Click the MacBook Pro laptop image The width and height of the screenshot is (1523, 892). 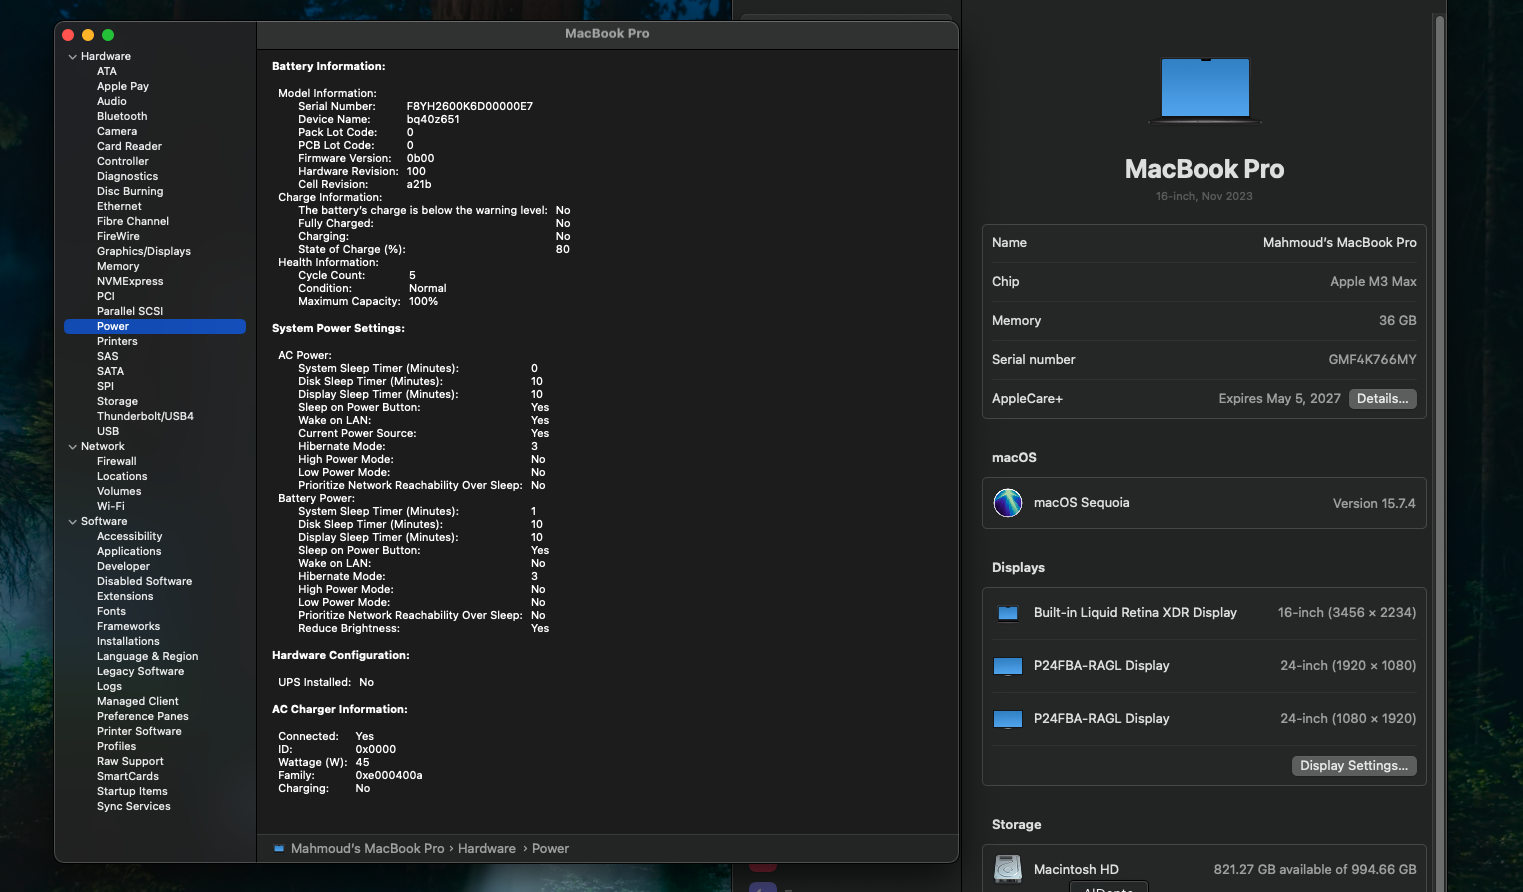pos(1205,90)
